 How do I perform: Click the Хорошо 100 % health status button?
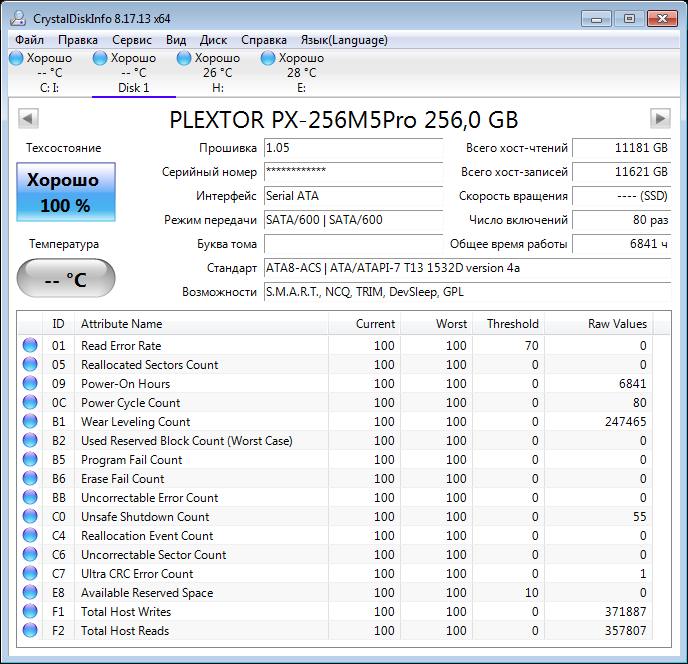pyautogui.click(x=66, y=192)
